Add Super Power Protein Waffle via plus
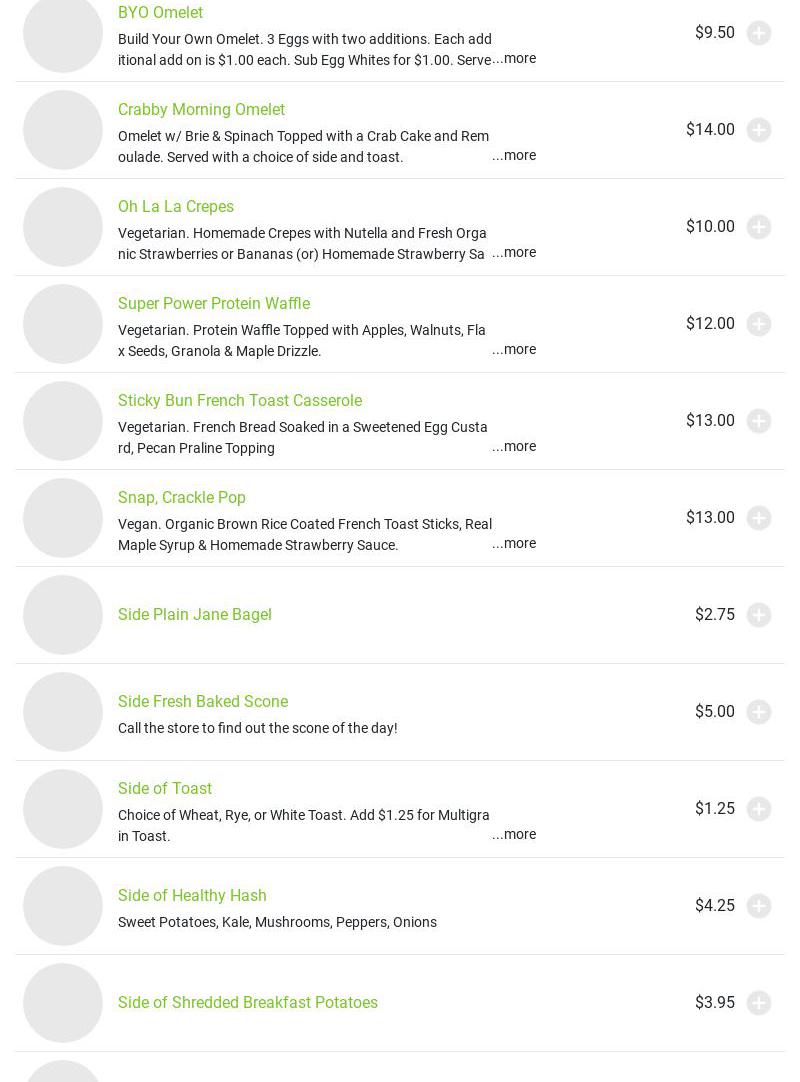The width and height of the screenshot is (800, 1082). (x=759, y=324)
